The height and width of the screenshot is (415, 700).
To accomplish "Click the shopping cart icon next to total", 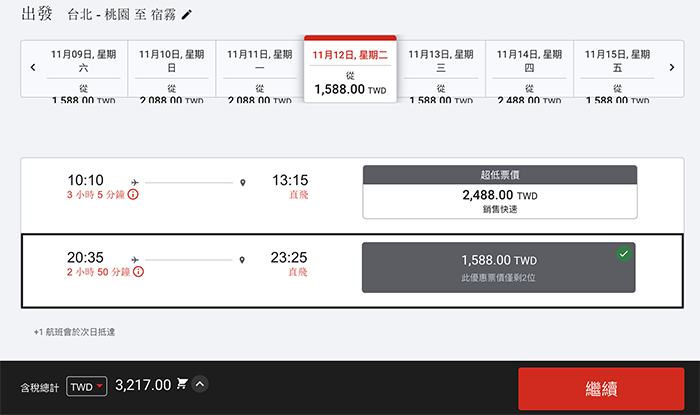I will coord(182,383).
